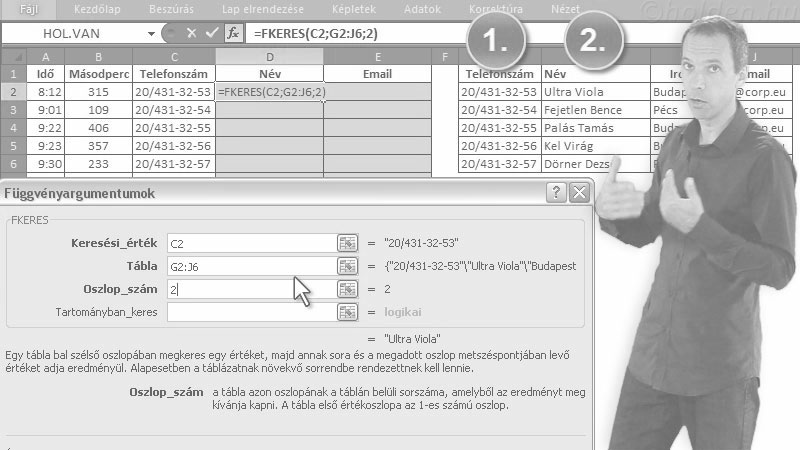The image size is (800, 450).
Task: Click column C cell 20/431-32-54
Action: (174, 110)
